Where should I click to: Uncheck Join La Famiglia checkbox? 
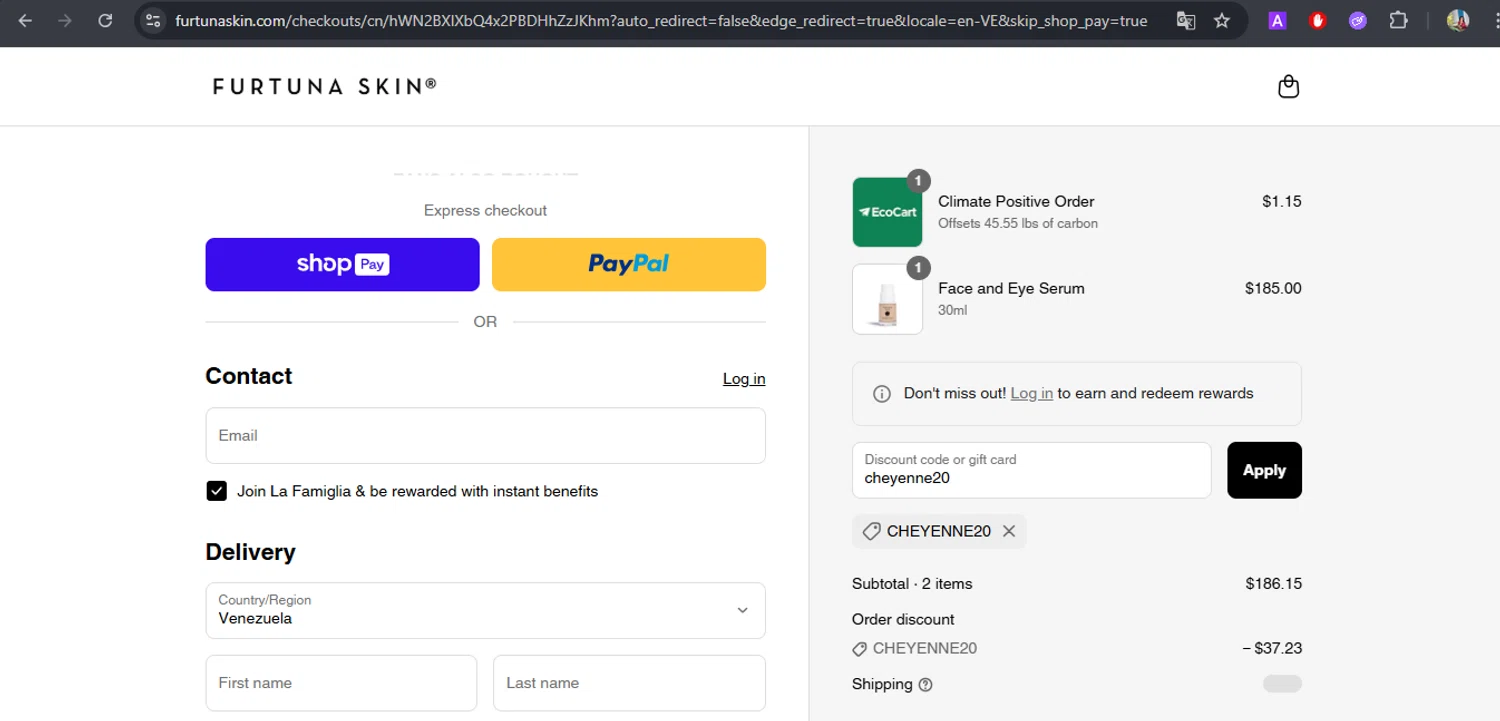216,491
